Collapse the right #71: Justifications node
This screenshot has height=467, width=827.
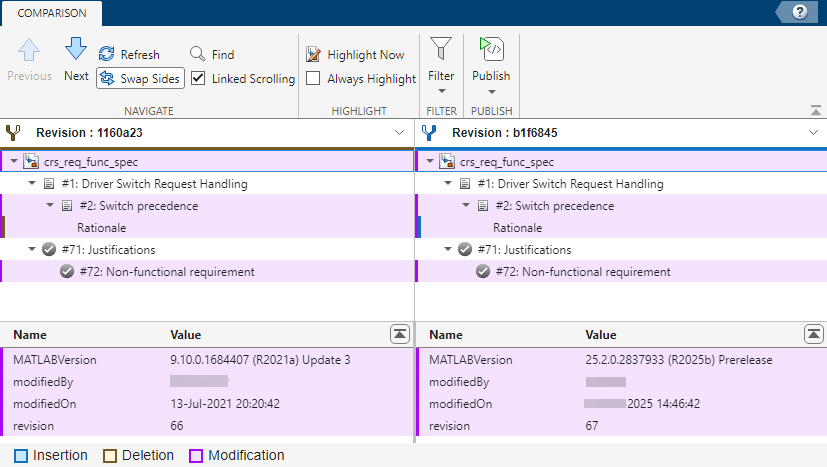448,250
